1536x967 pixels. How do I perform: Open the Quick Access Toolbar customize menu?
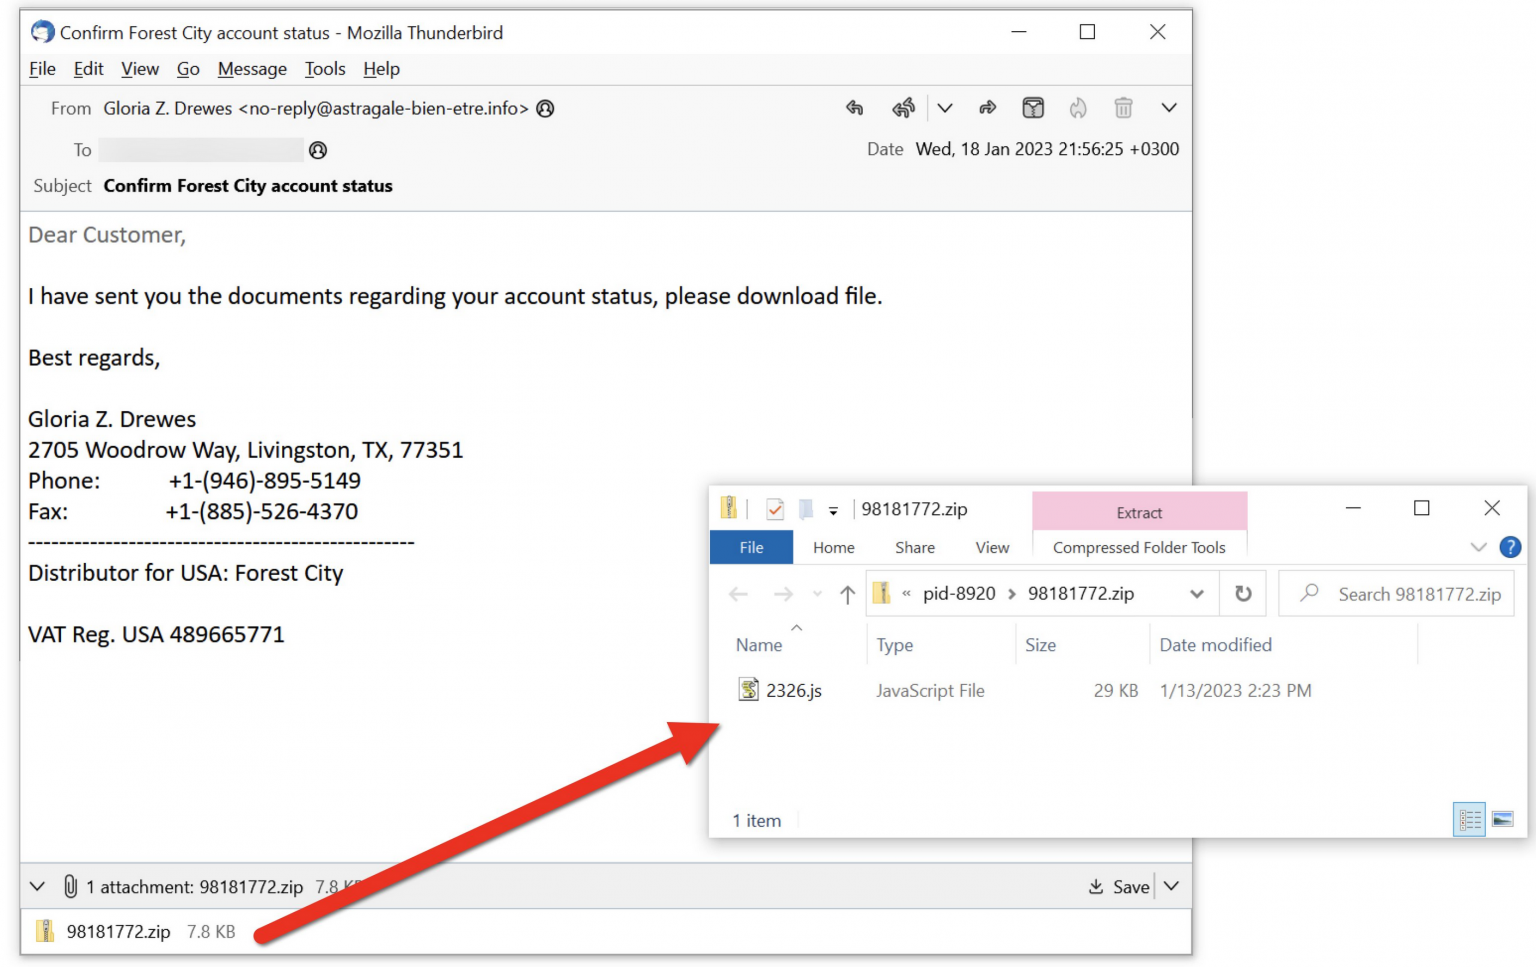[x=836, y=509]
